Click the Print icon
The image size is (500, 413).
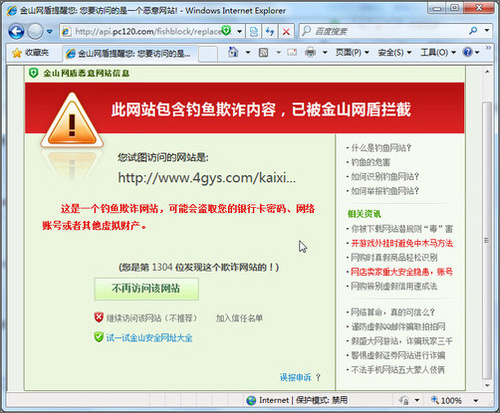click(x=310, y=52)
